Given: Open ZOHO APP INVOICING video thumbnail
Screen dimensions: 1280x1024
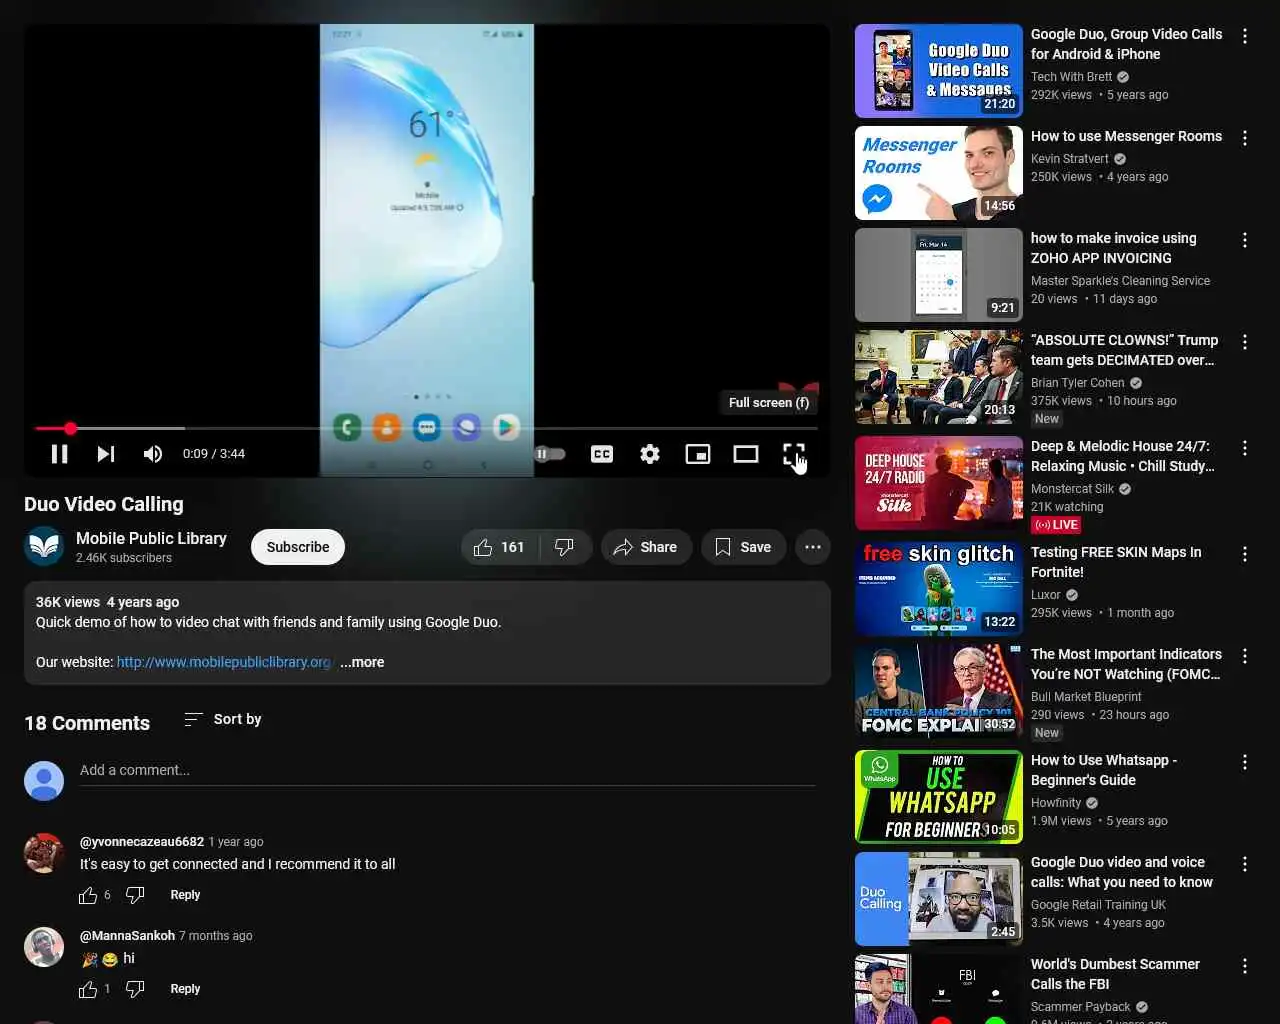Looking at the screenshot, I should pyautogui.click(x=939, y=275).
